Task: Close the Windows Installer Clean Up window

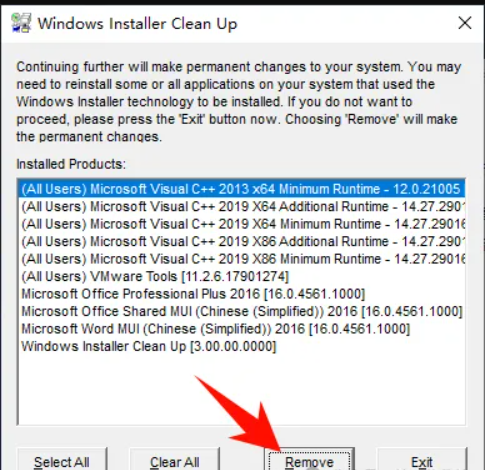Action: click(464, 23)
